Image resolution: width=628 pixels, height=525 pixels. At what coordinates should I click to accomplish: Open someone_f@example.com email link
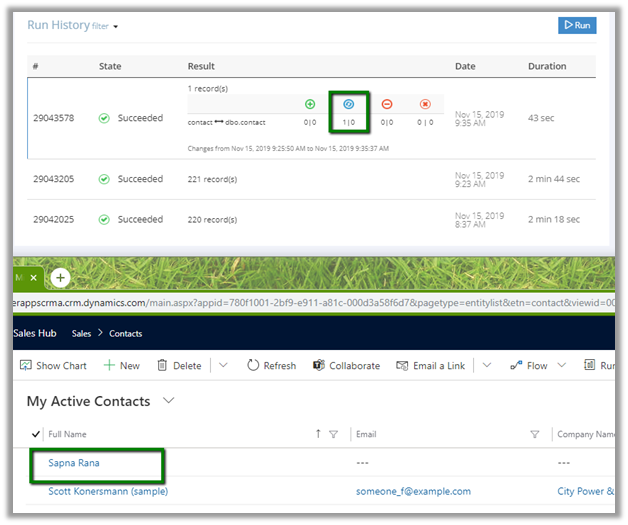[x=413, y=492]
